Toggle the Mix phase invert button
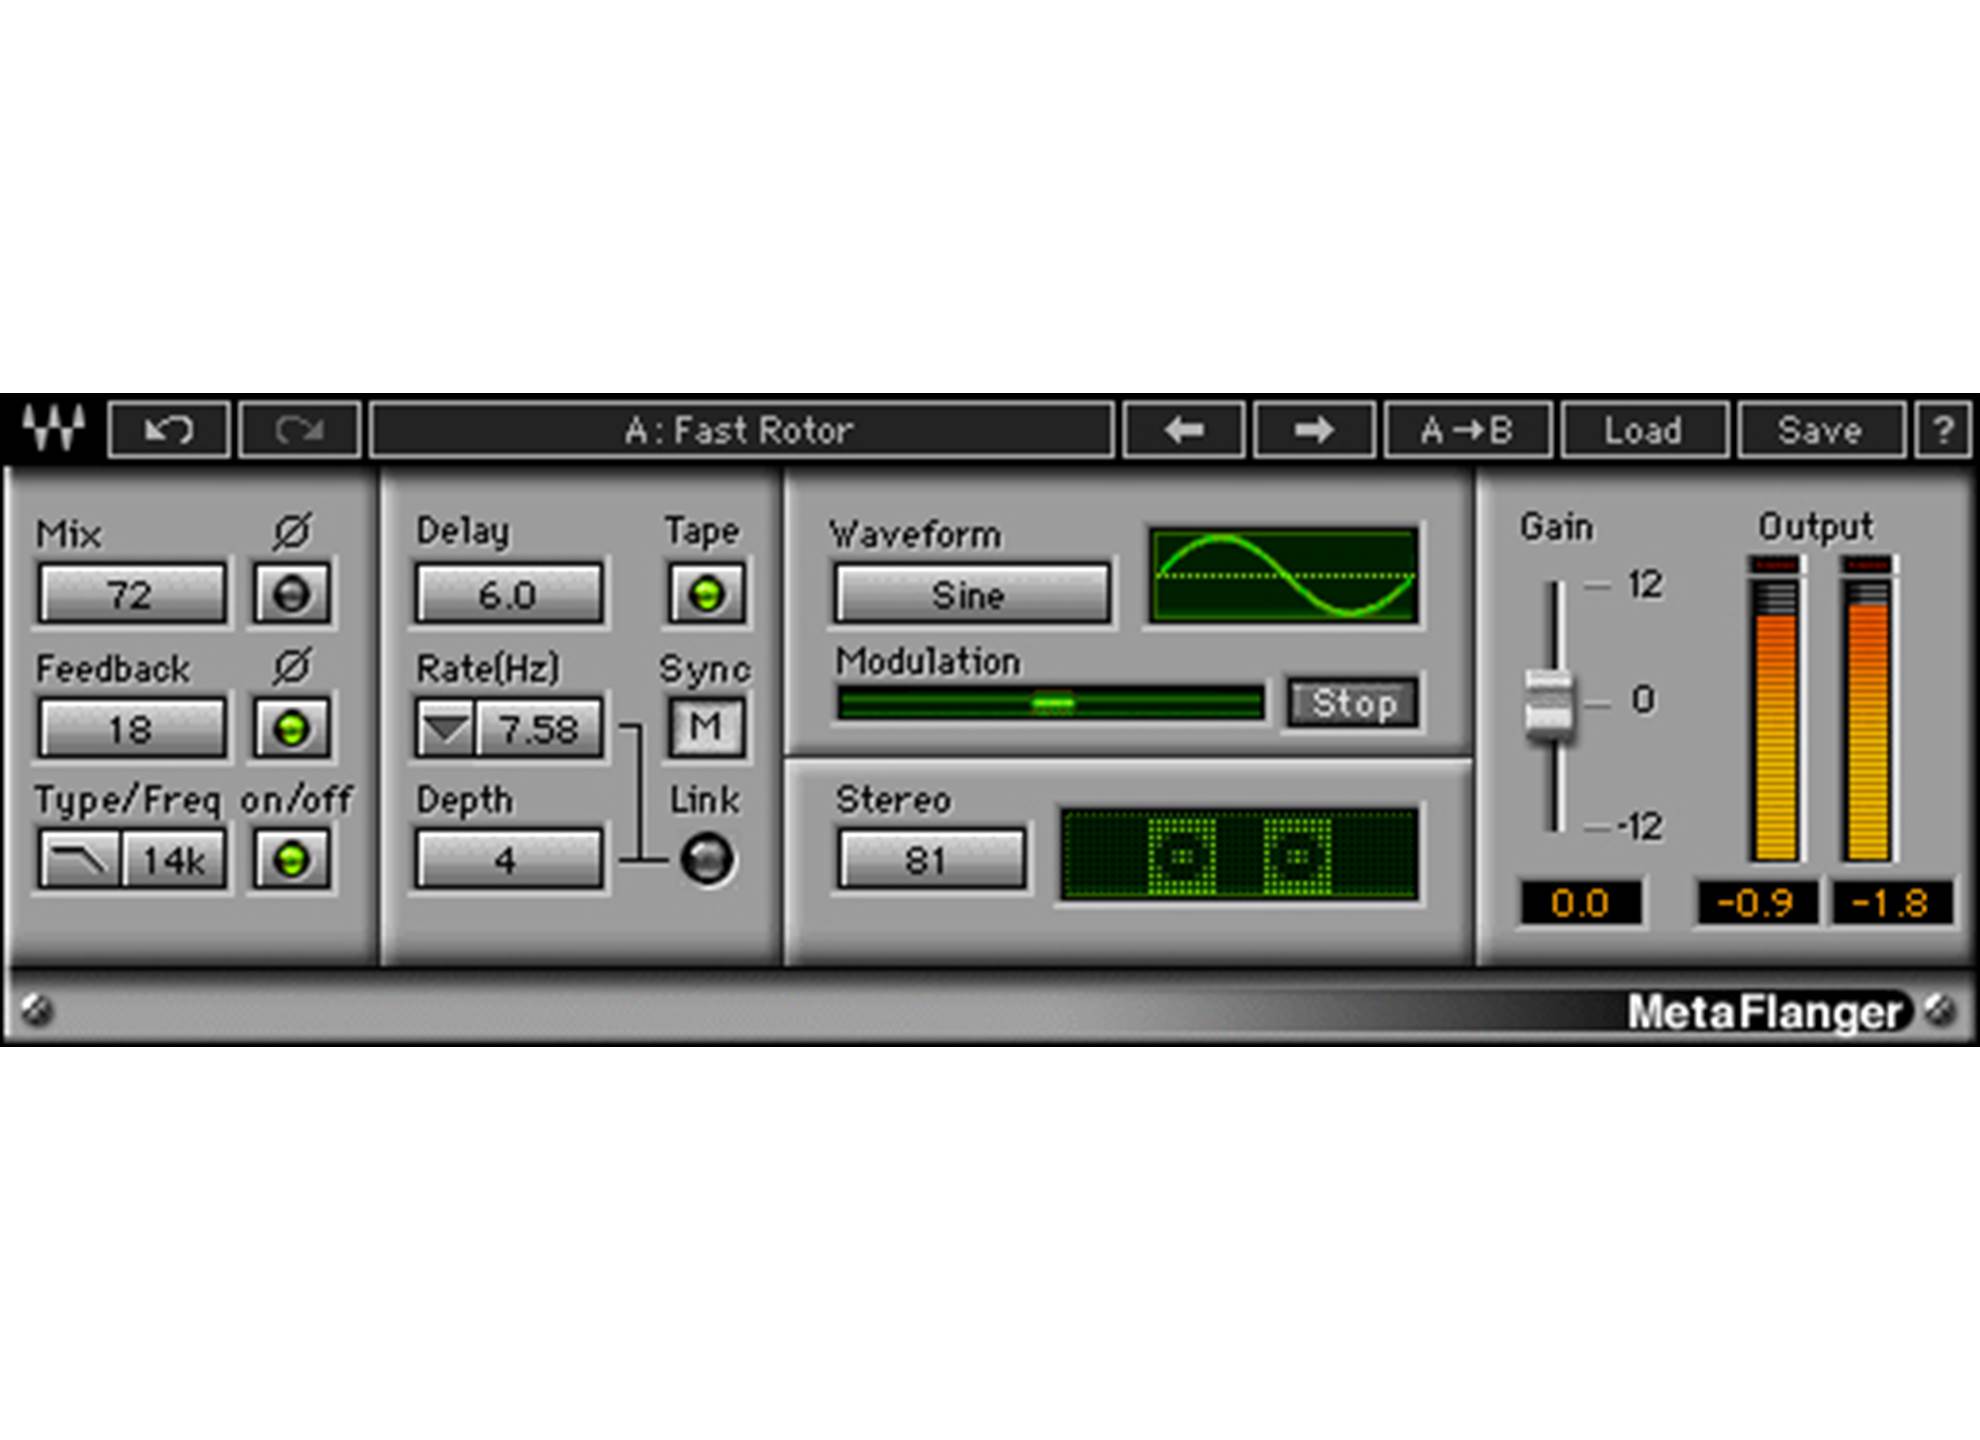Image resolution: width=1980 pixels, height=1440 pixels. click(x=291, y=594)
